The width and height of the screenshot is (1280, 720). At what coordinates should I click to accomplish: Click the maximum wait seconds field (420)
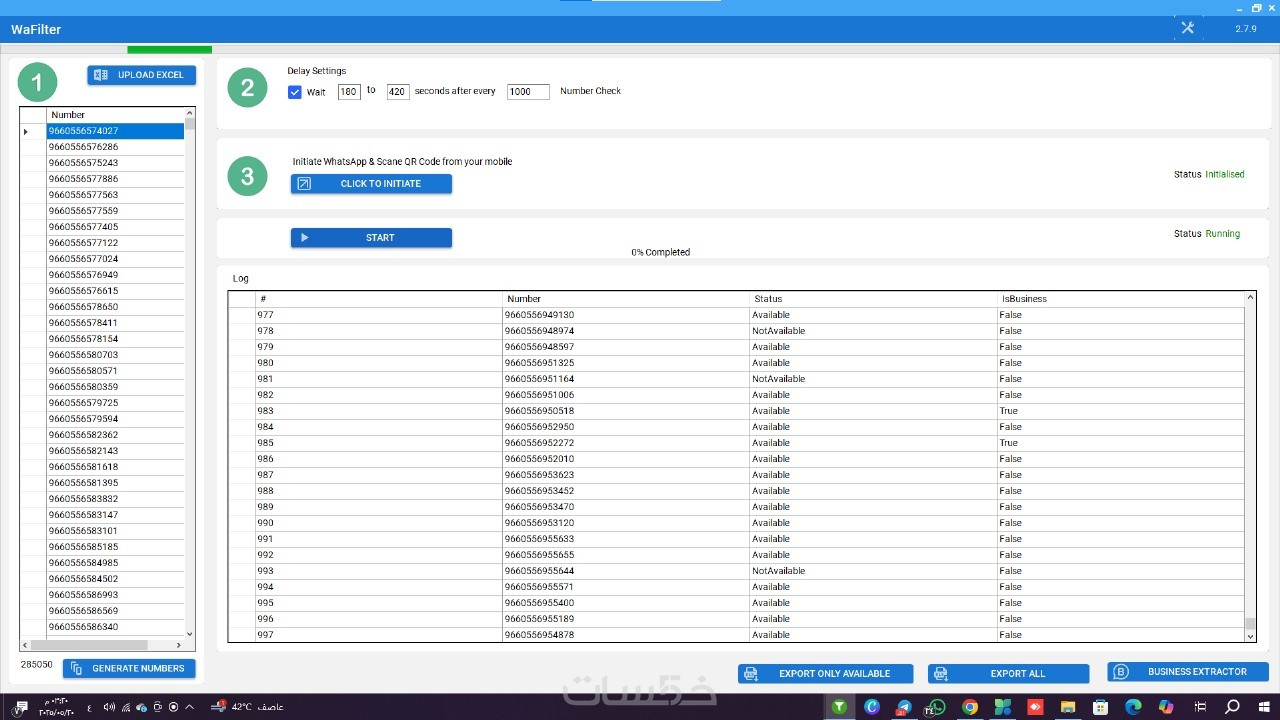click(398, 92)
